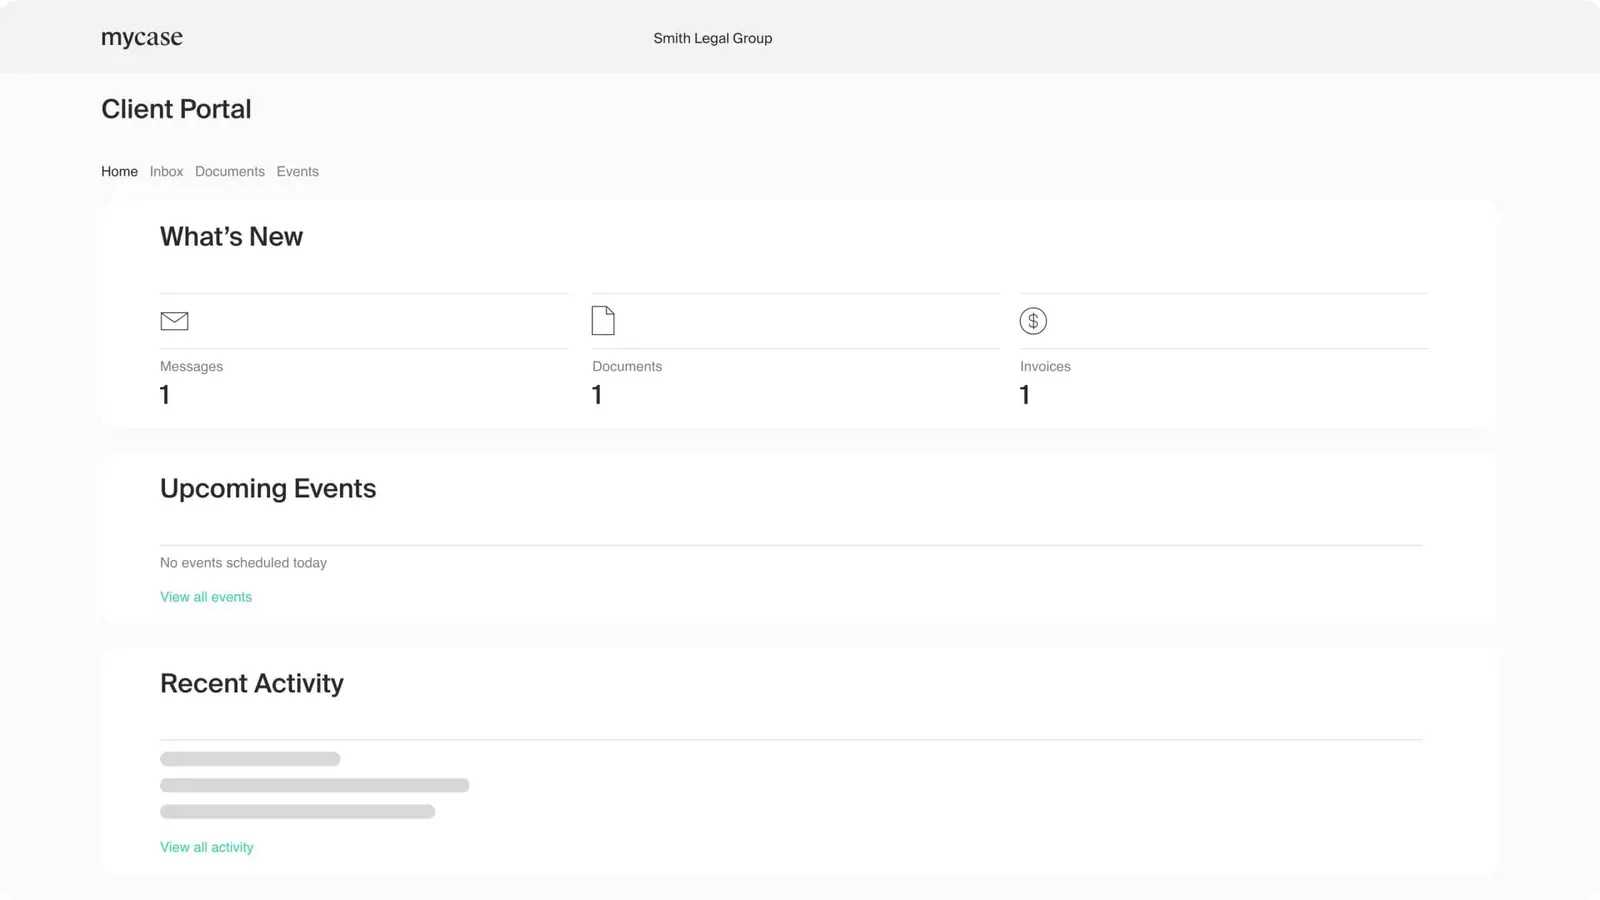This screenshot has height=900, width=1600.
Task: Click the Smith Legal Group firm name
Action: 713,38
